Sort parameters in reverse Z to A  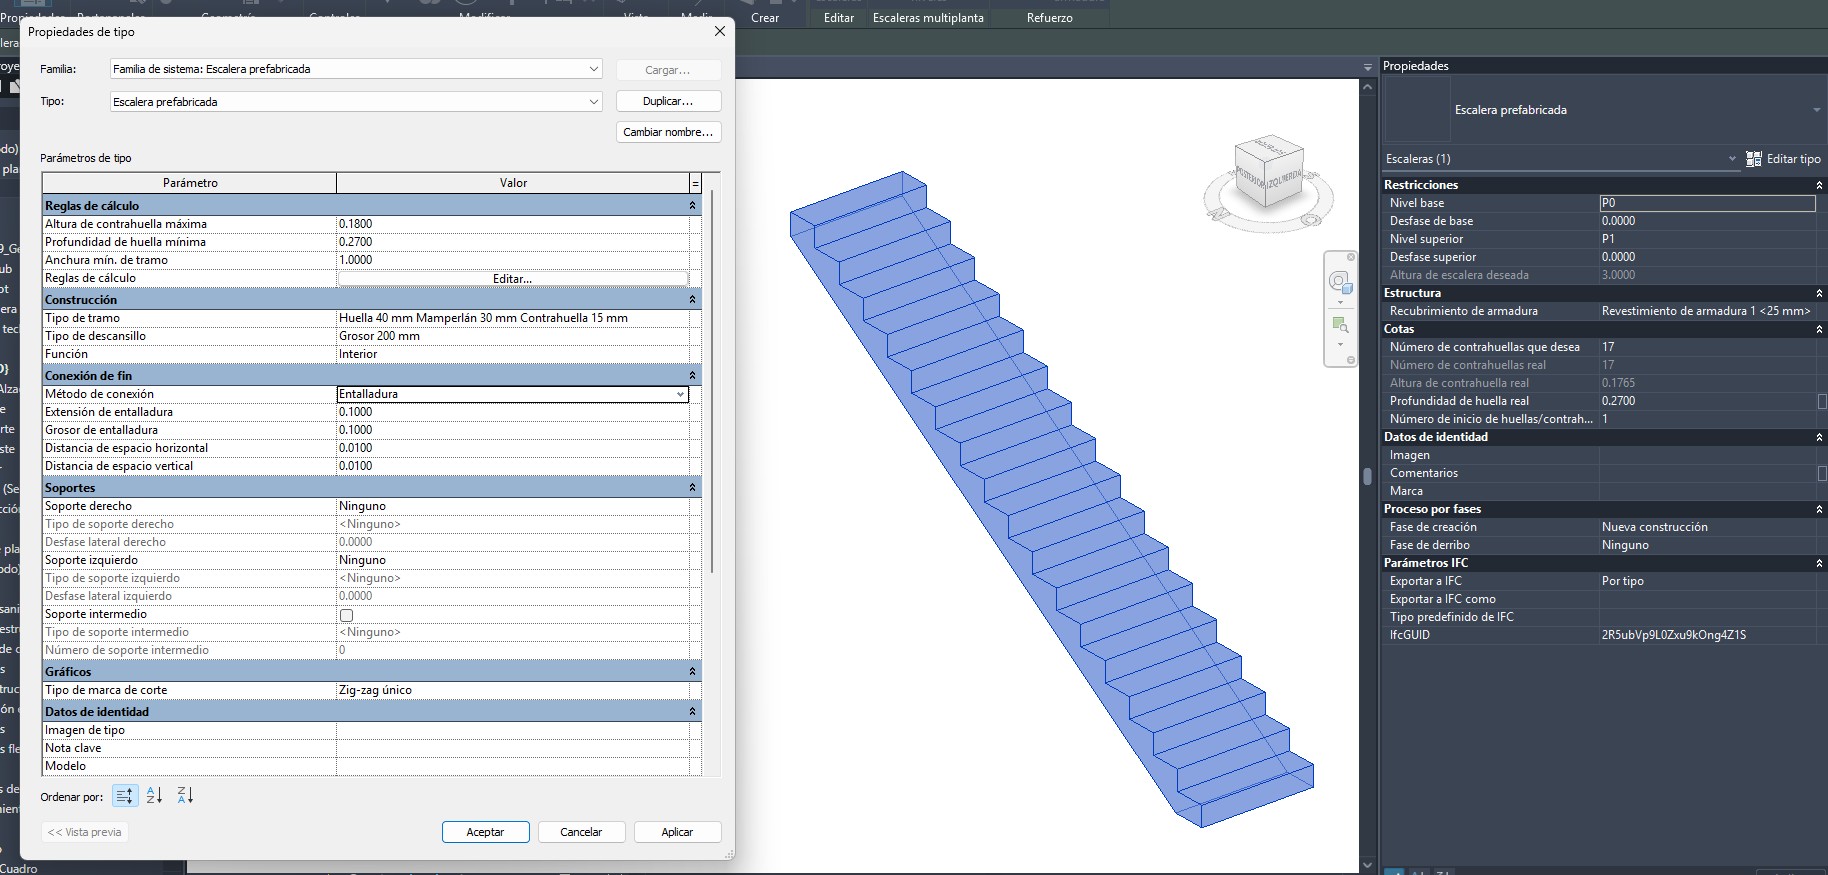(x=185, y=796)
